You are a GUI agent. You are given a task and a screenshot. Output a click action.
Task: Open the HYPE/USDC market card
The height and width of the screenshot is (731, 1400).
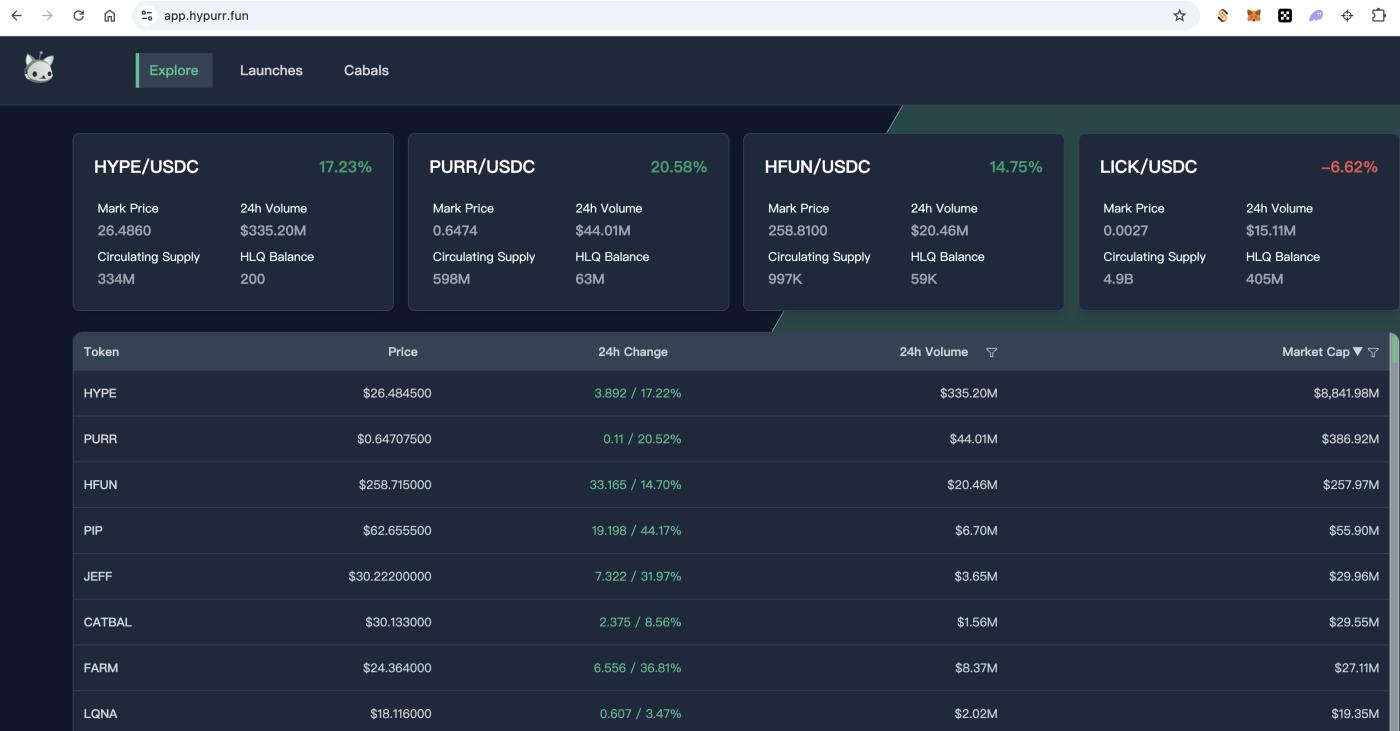click(233, 220)
